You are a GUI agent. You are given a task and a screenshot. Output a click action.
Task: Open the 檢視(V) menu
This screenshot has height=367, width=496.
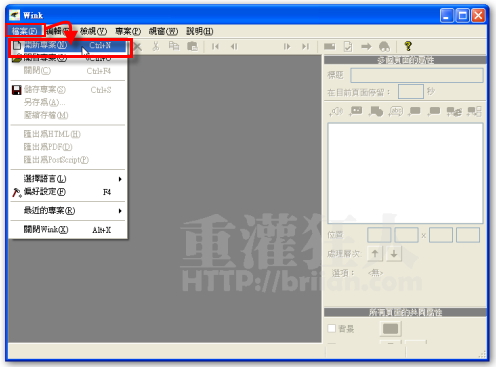[93, 31]
